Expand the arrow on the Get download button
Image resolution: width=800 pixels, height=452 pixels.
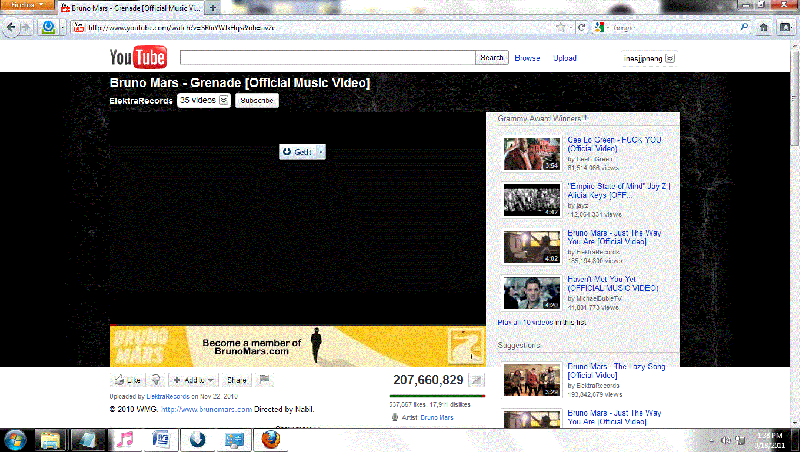[x=321, y=152]
